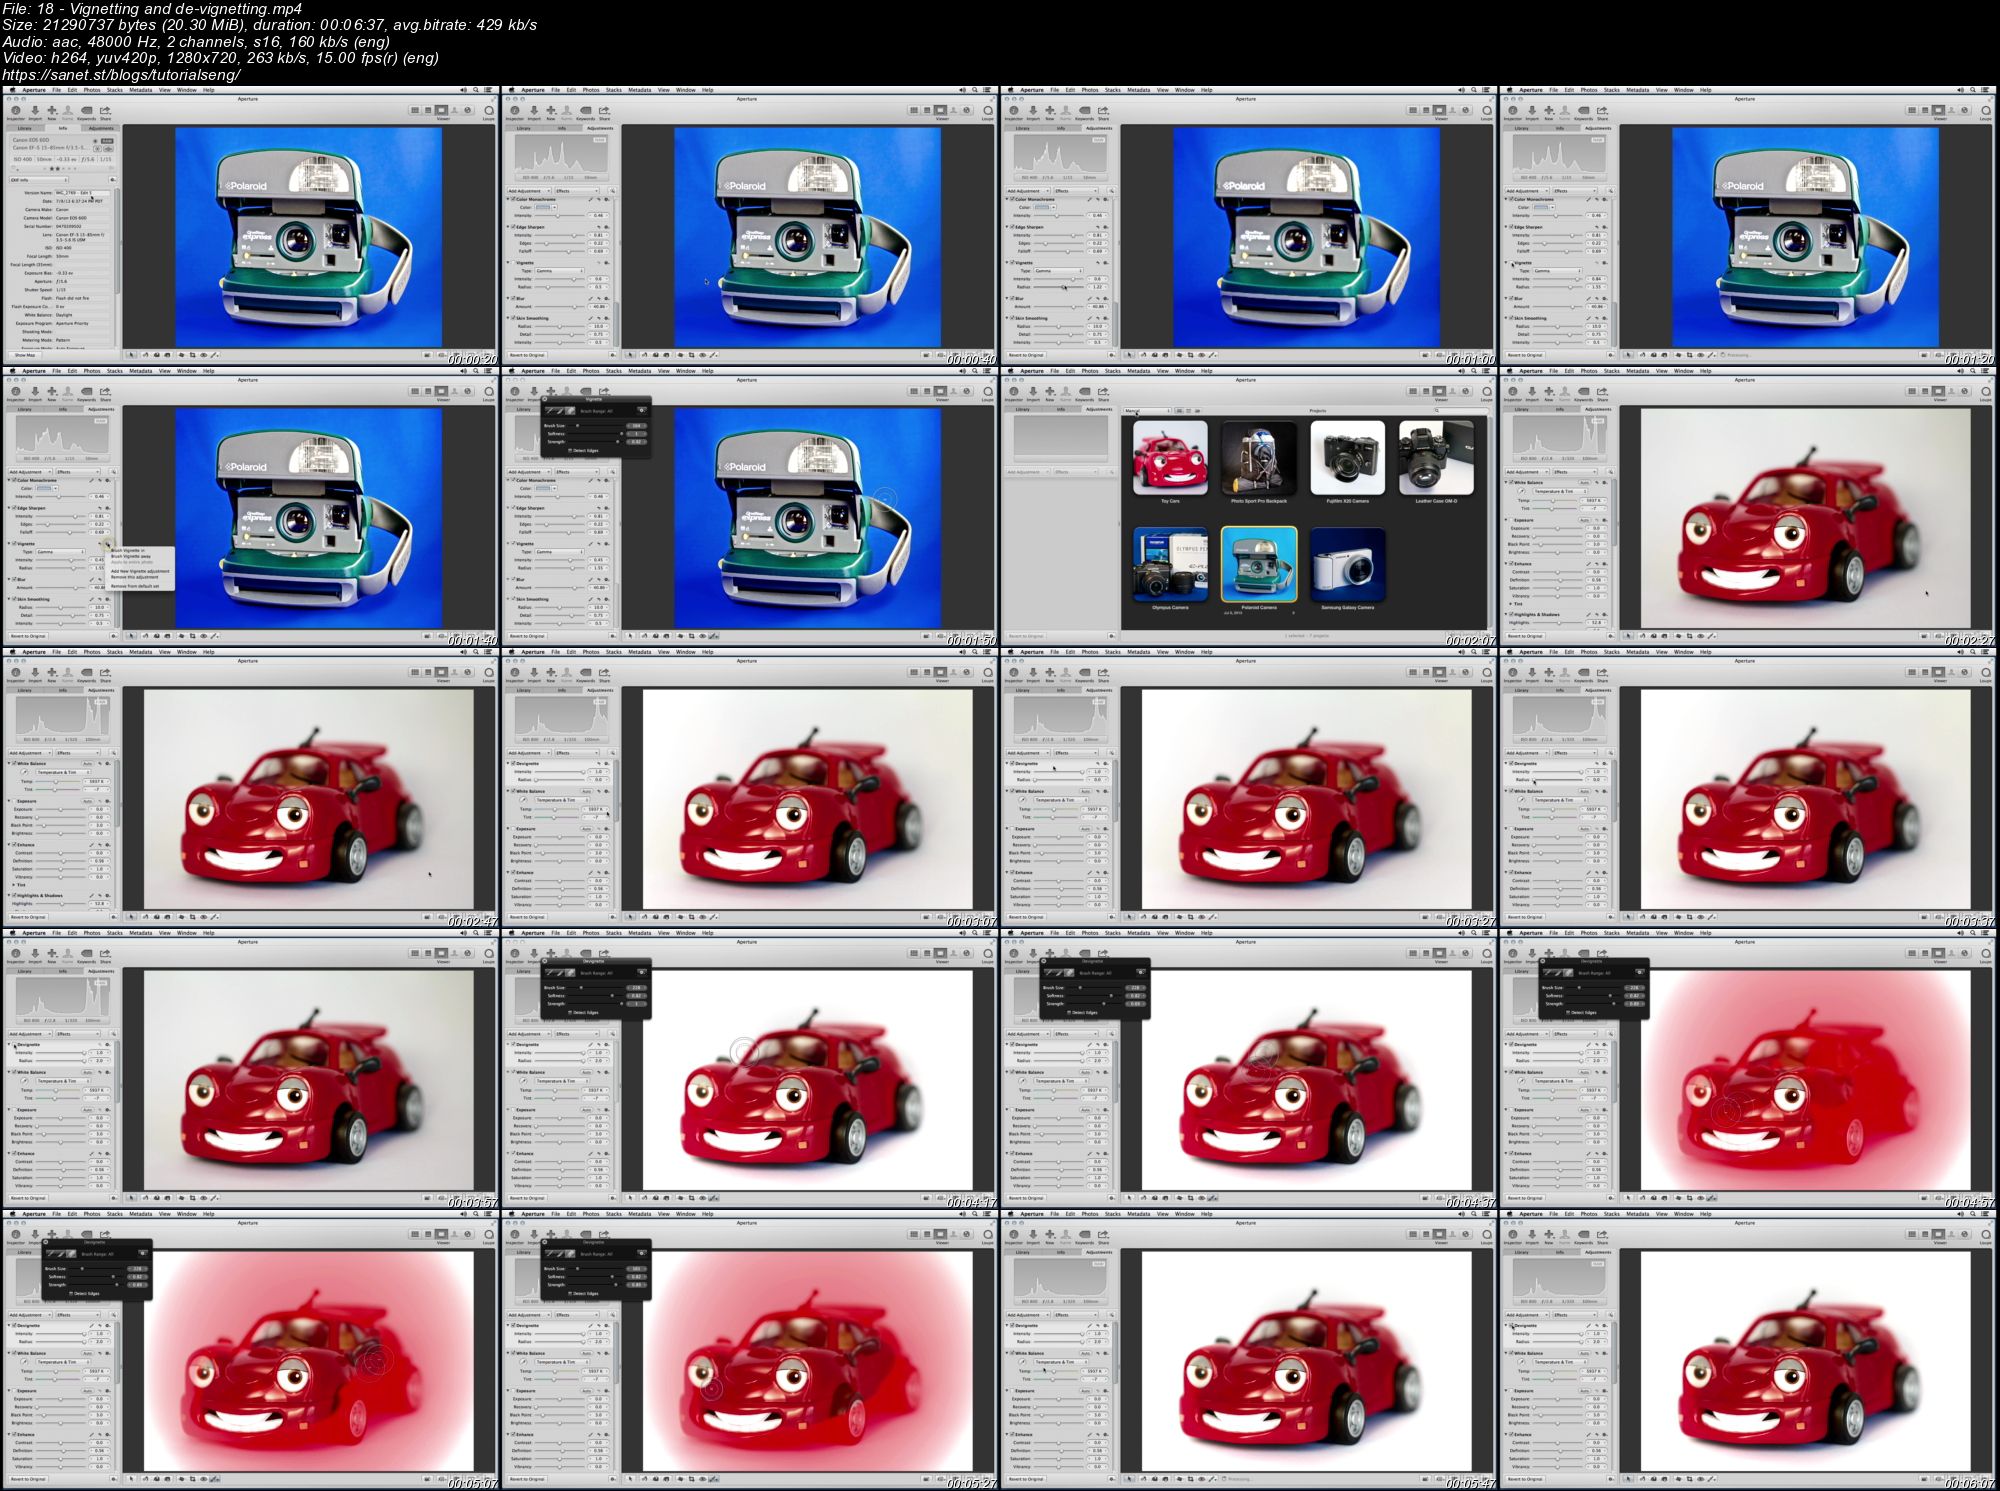Viewport: 2000px width, 1491px height.
Task: In the 00:04:17 frame, toggle the Enhance checkbox
Action: pyautogui.click(x=513, y=1153)
